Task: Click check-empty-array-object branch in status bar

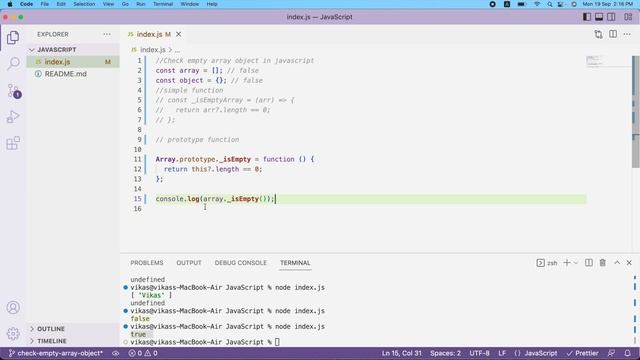Action: coord(56,353)
